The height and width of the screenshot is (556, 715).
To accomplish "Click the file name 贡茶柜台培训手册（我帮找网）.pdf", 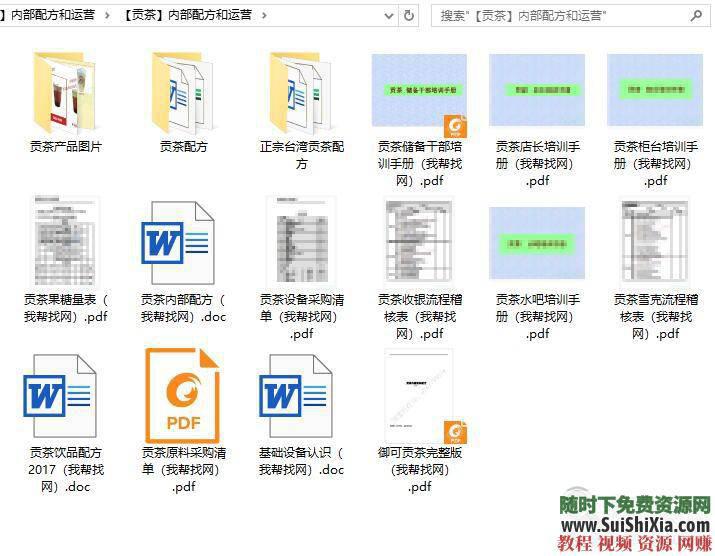I will click(x=656, y=164).
